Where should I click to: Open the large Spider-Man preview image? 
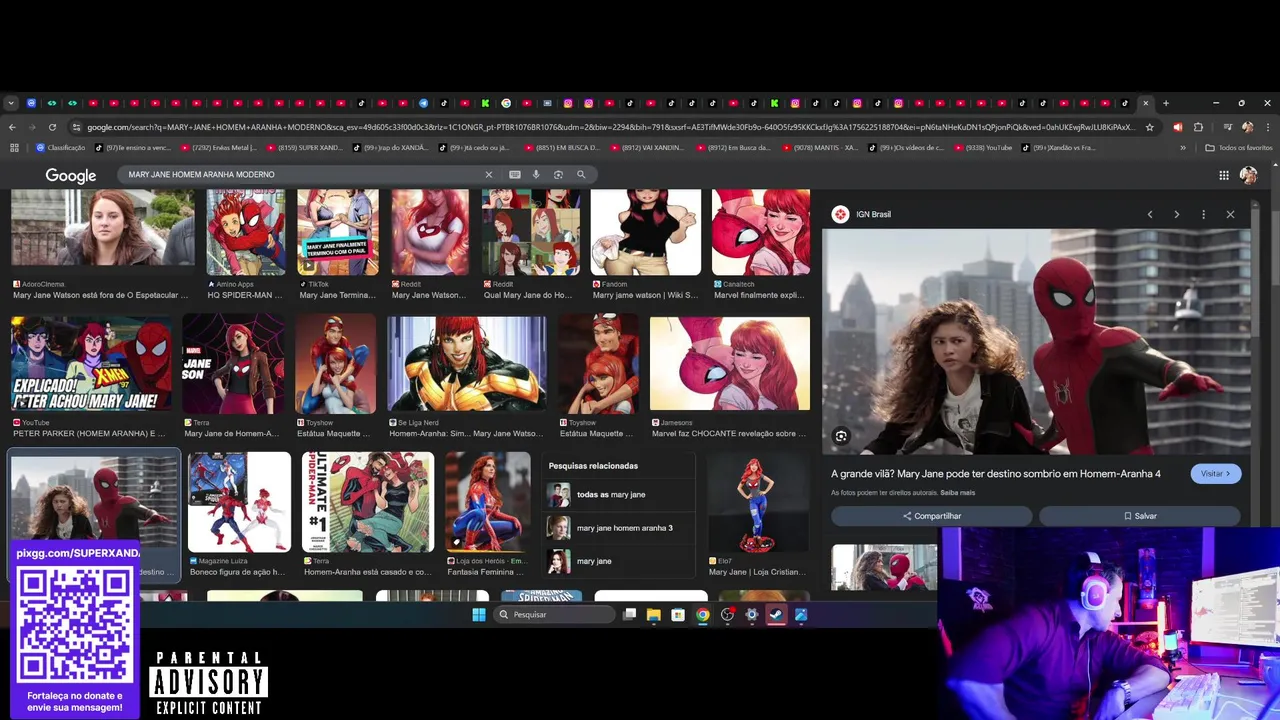[x=1036, y=342]
